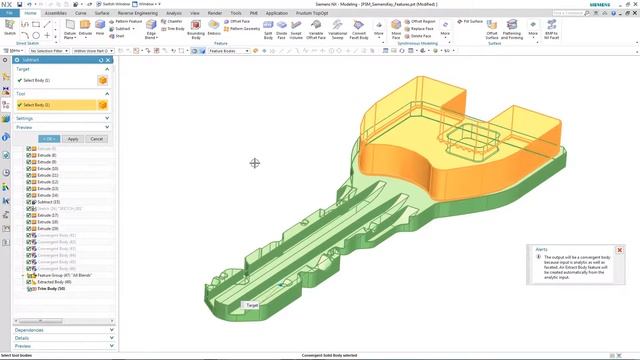This screenshot has width=640, height=360.
Task: Open the Feature Bodies dropdown
Action: tap(229, 51)
